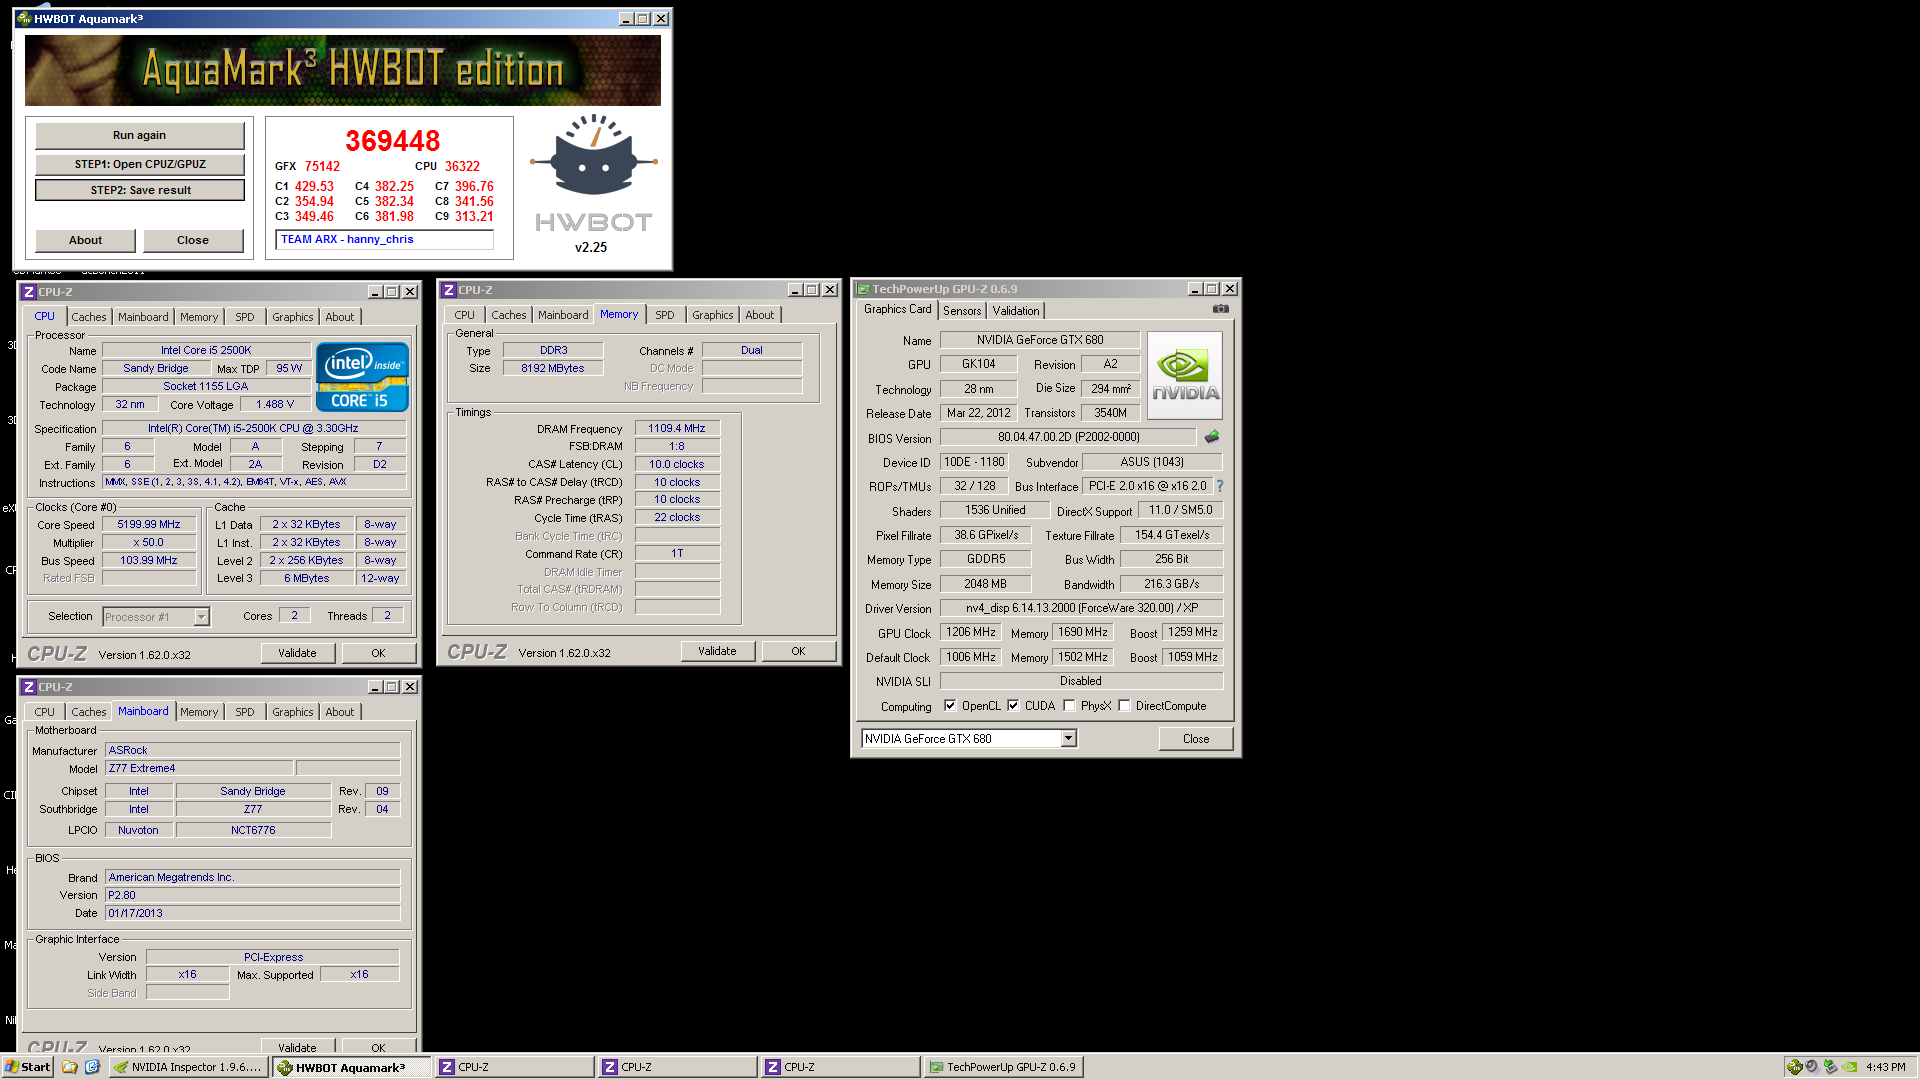
Task: Click the Driver Version field in GPU-Z
Action: pos(1081,608)
